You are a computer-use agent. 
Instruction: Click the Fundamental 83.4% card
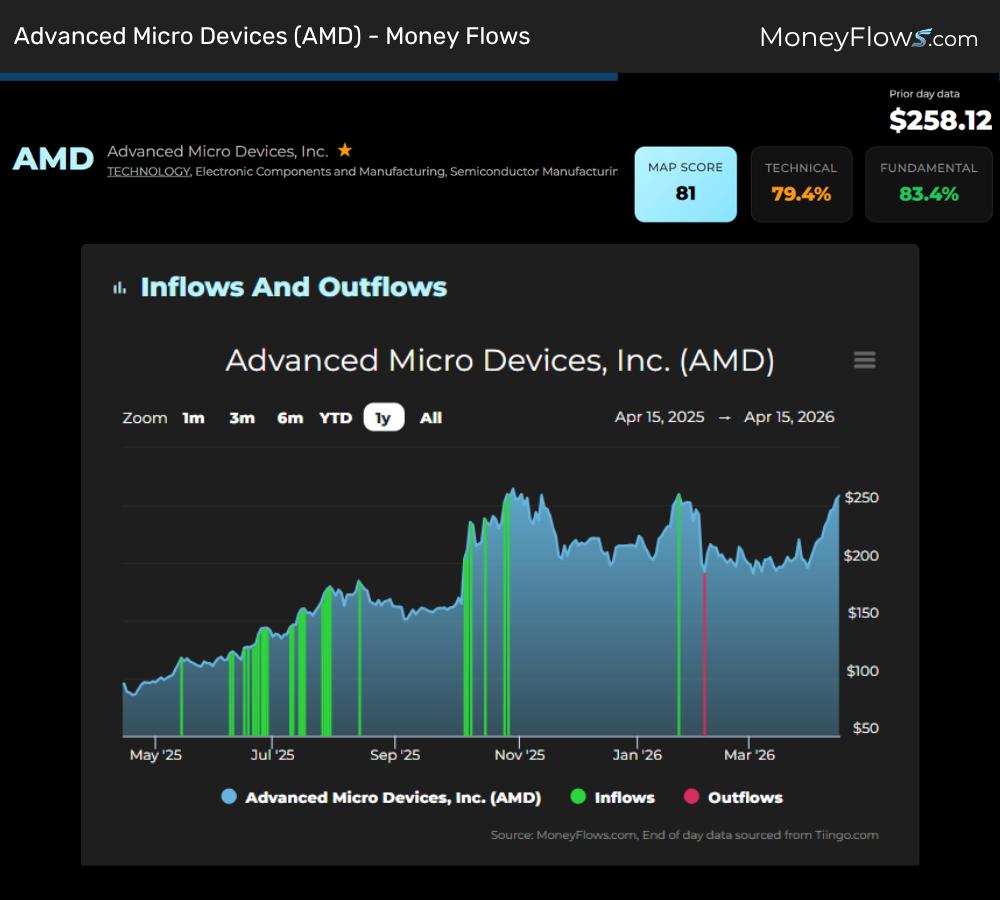928,184
